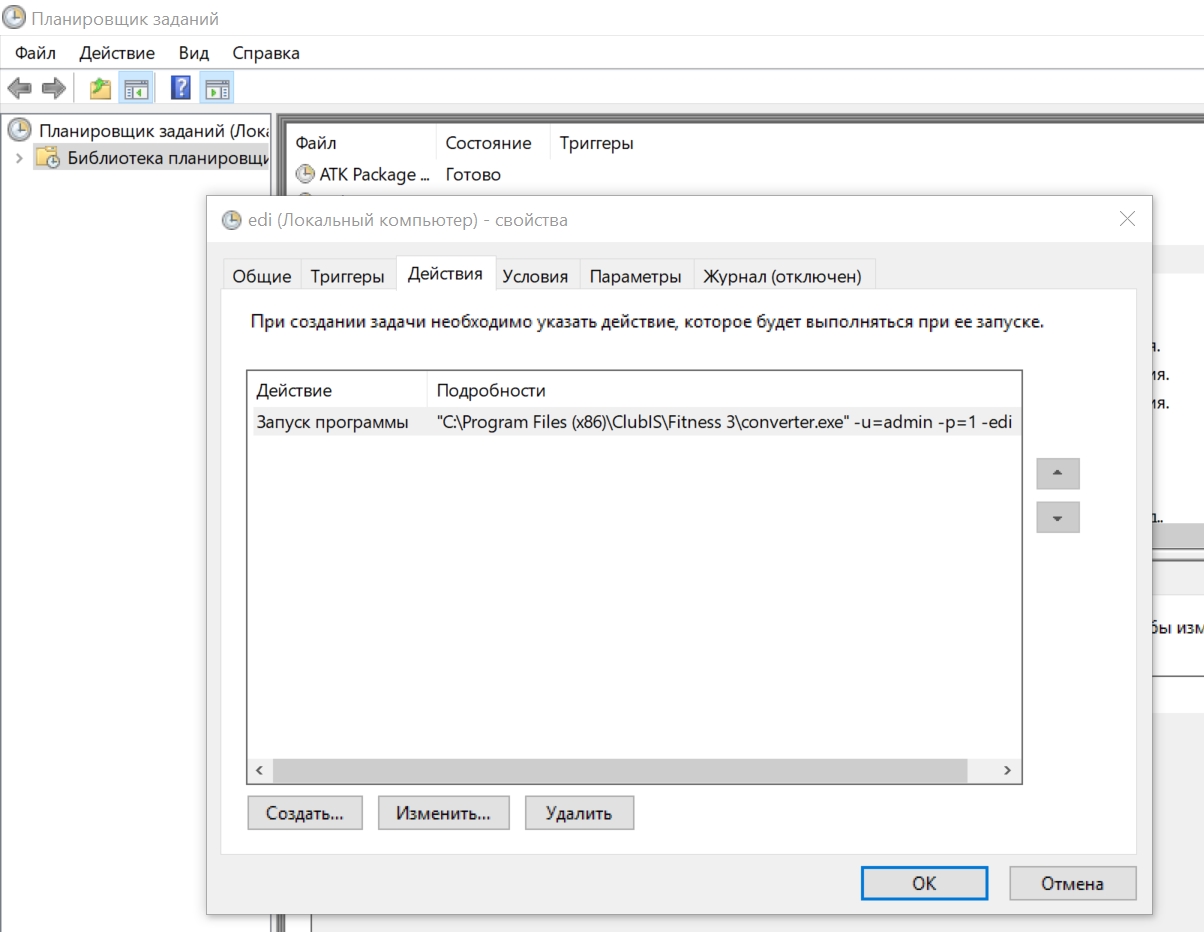Move action down with arrow button

click(x=1058, y=517)
